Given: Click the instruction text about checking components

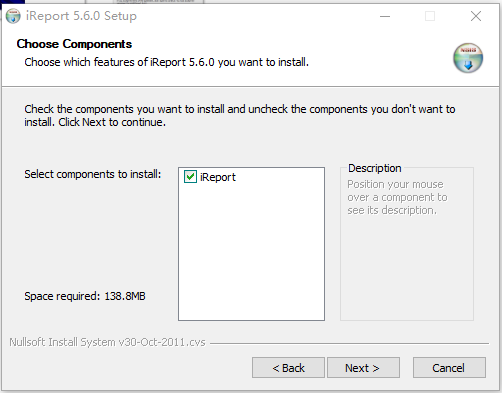Looking at the screenshot, I should click(240, 115).
